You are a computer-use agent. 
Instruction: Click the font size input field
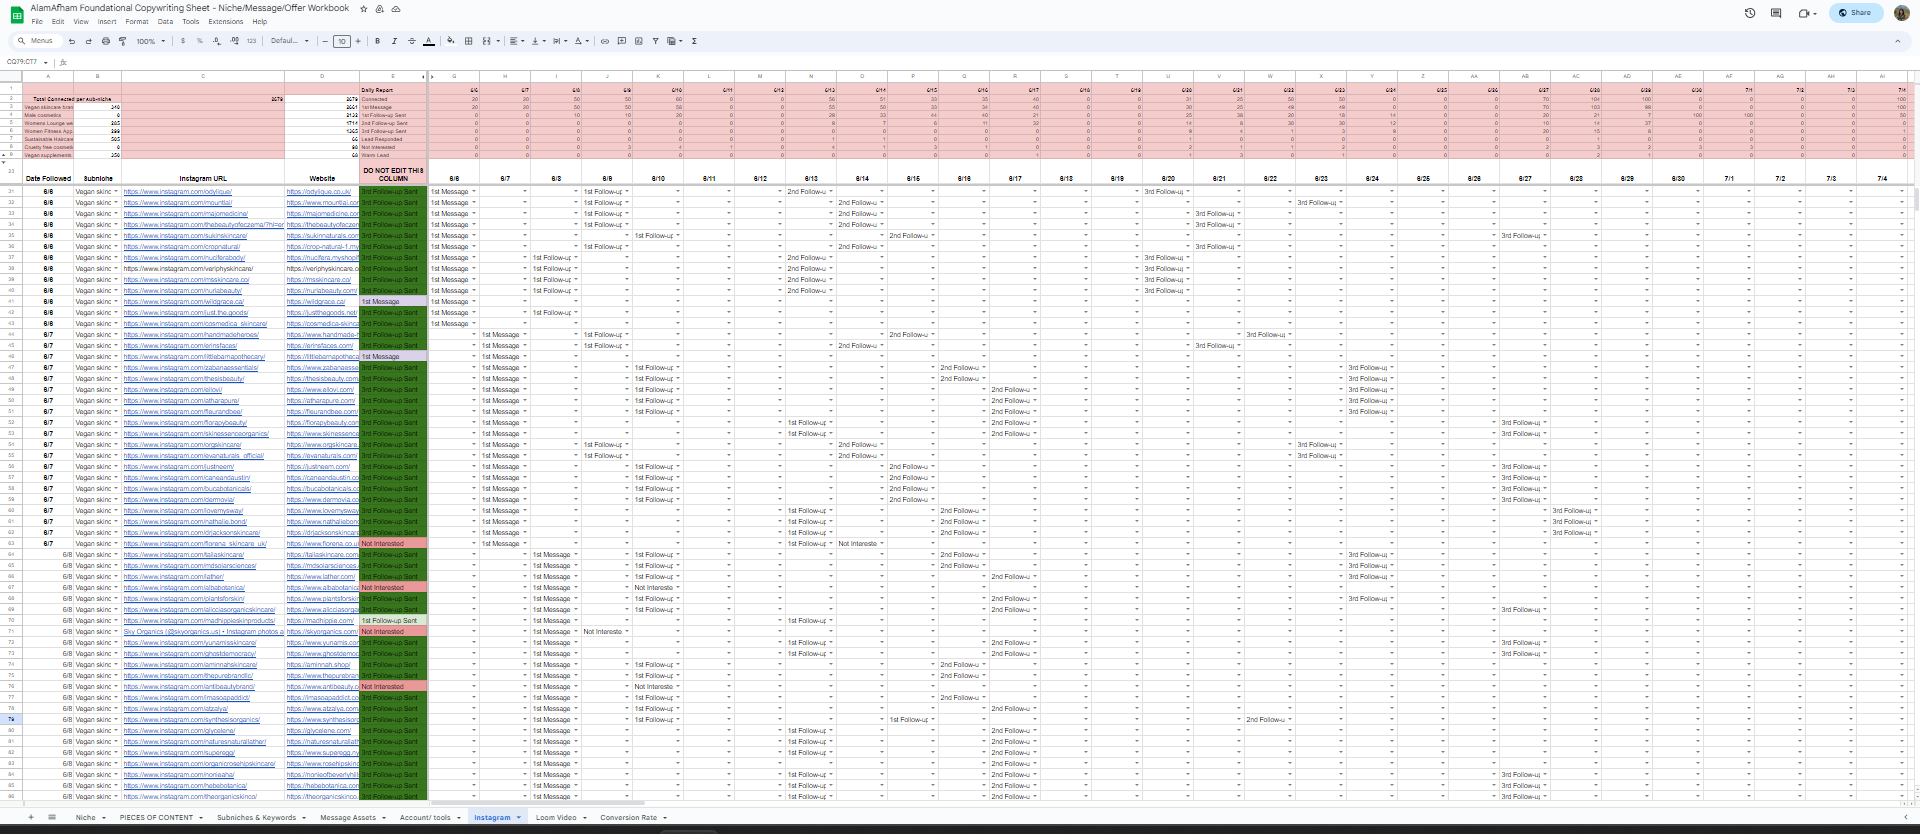[x=342, y=41]
